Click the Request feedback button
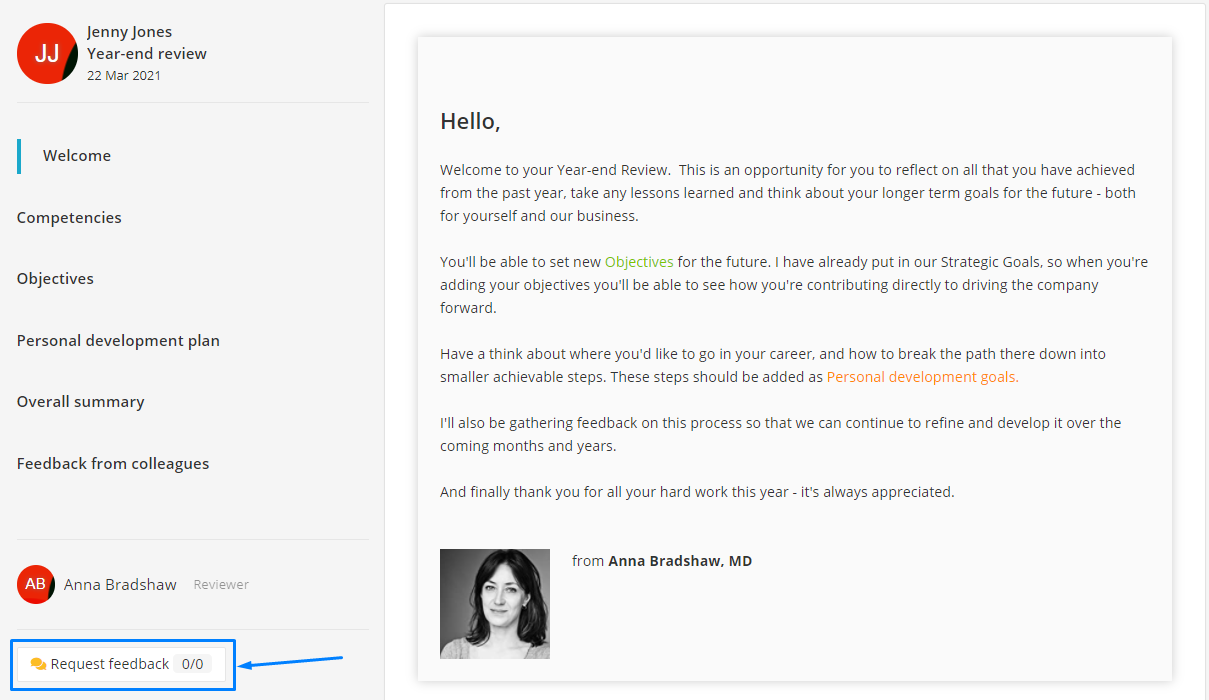 coord(121,664)
